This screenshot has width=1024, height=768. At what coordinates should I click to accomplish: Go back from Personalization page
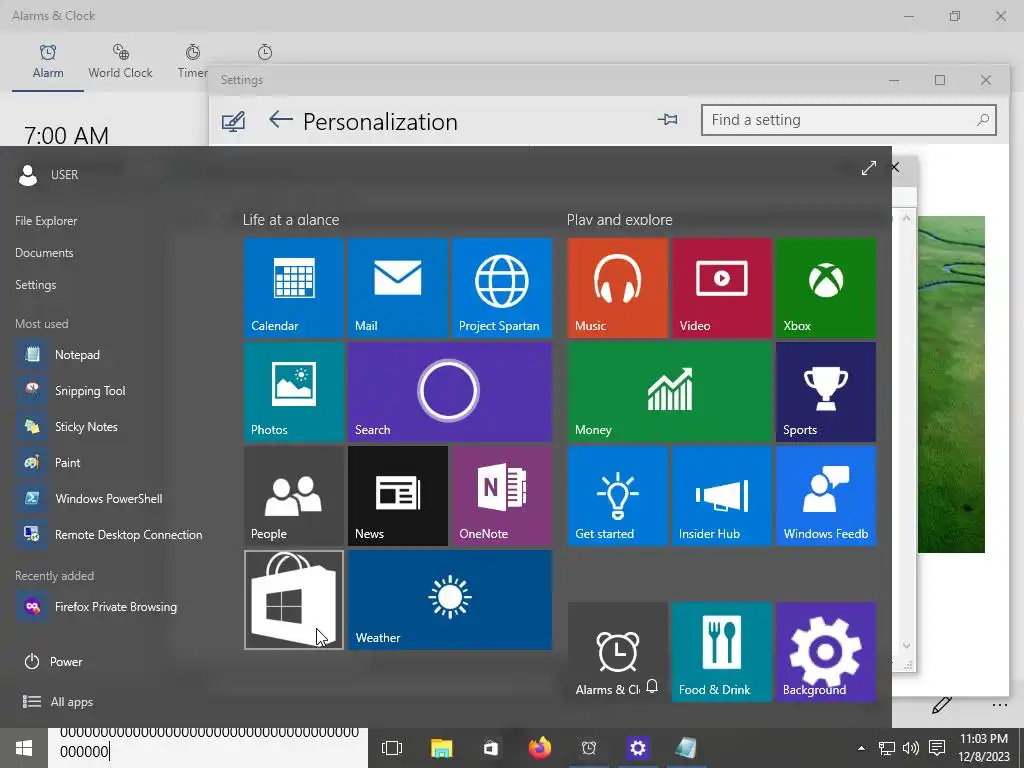(280, 120)
